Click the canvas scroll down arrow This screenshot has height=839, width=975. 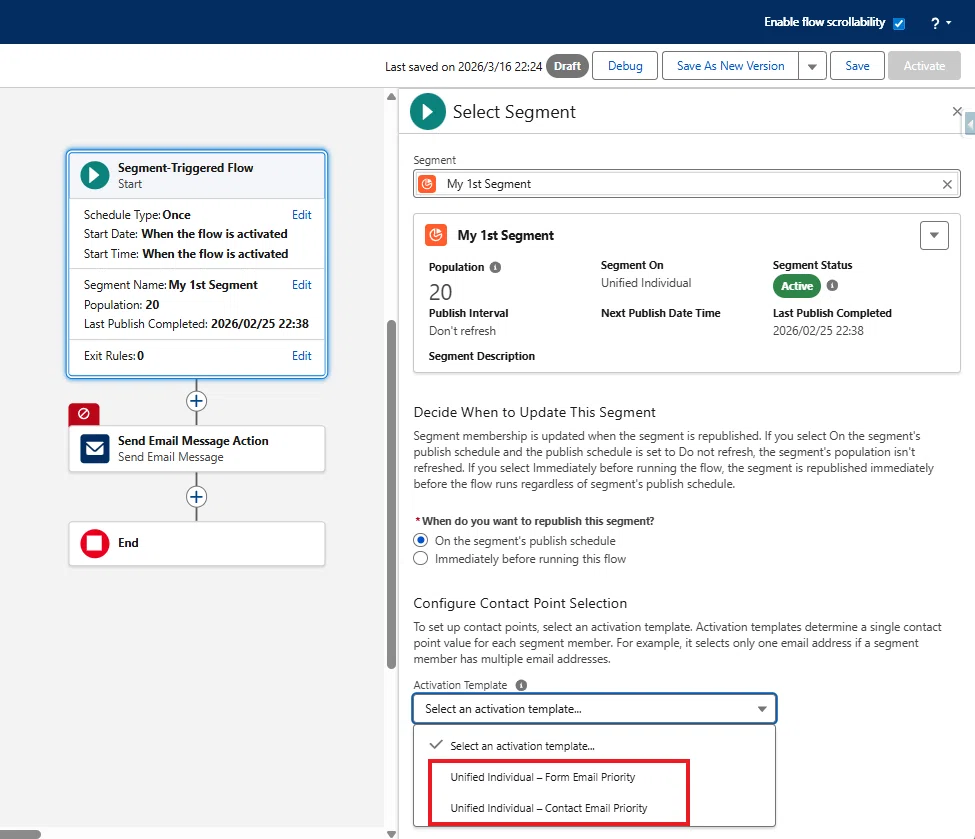(x=391, y=834)
